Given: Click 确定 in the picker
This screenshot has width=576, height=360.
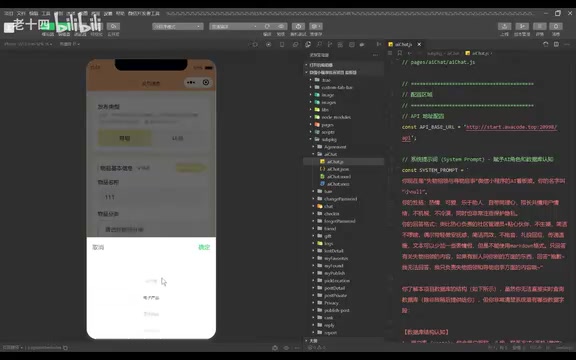Looking at the screenshot, I should pyautogui.click(x=204, y=247).
